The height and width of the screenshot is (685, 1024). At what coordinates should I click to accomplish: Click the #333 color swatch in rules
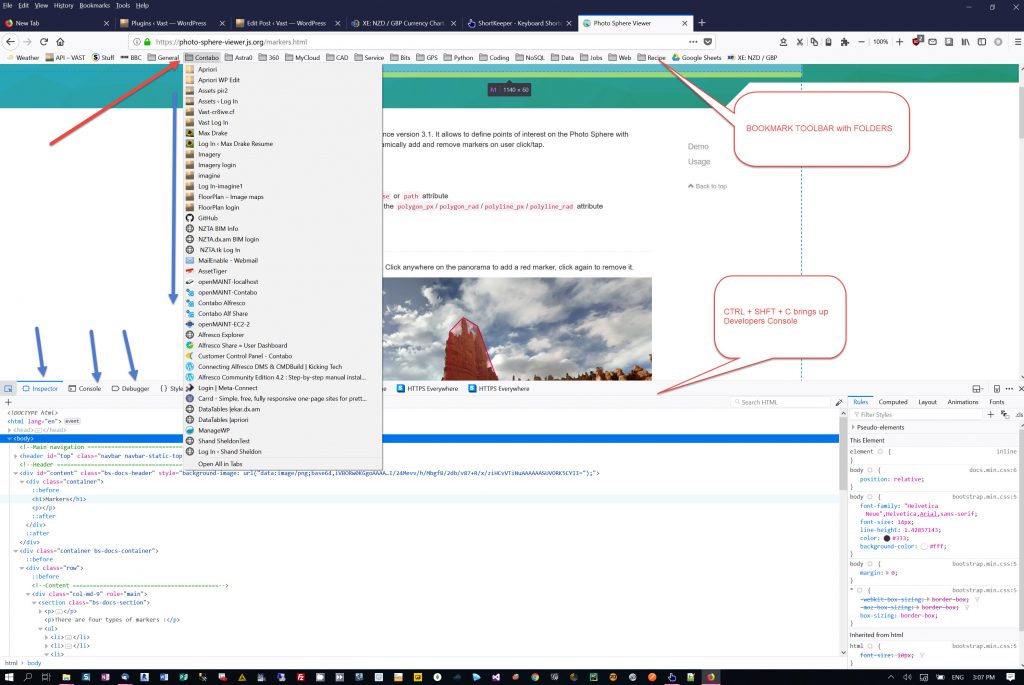(x=887, y=538)
